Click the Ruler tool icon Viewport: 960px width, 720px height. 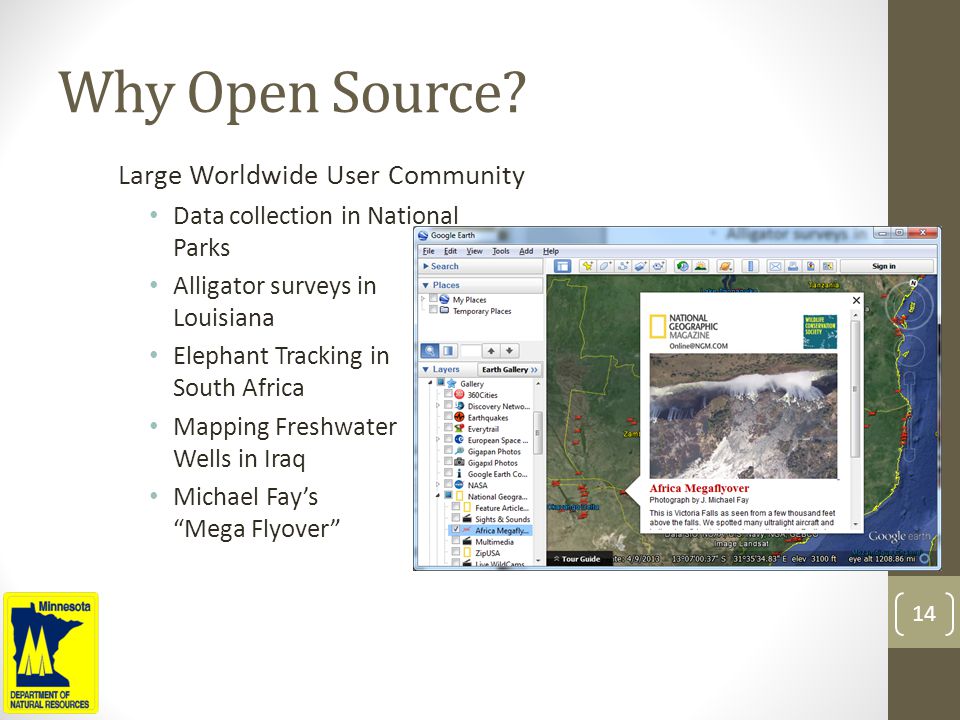pos(750,266)
